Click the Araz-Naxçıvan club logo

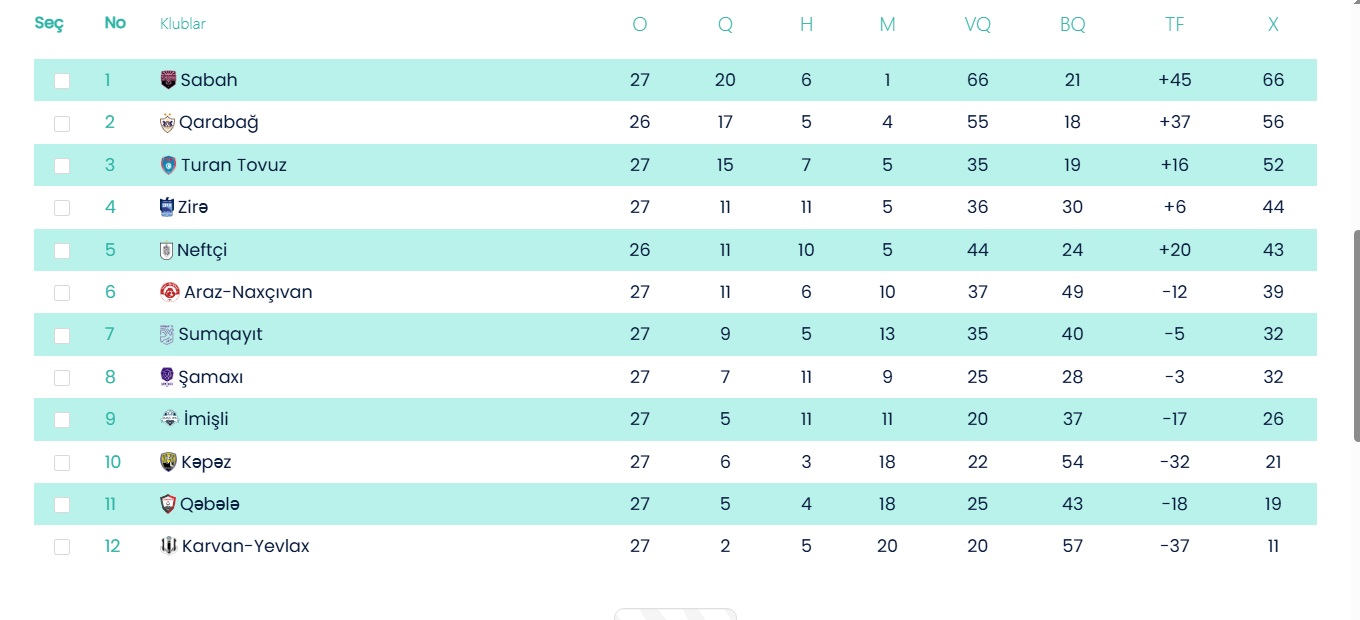tap(169, 292)
